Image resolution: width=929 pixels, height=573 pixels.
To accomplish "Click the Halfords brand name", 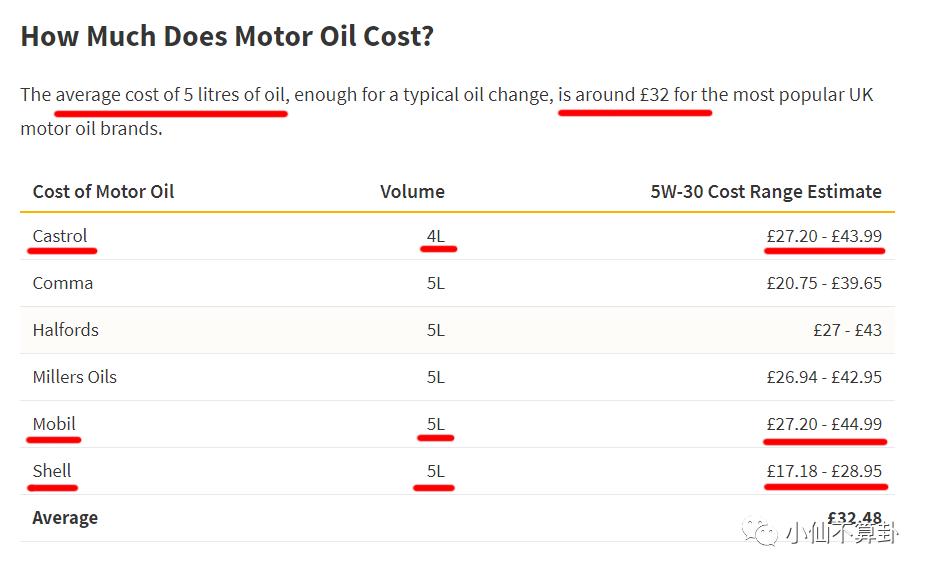I will click(x=66, y=330).
